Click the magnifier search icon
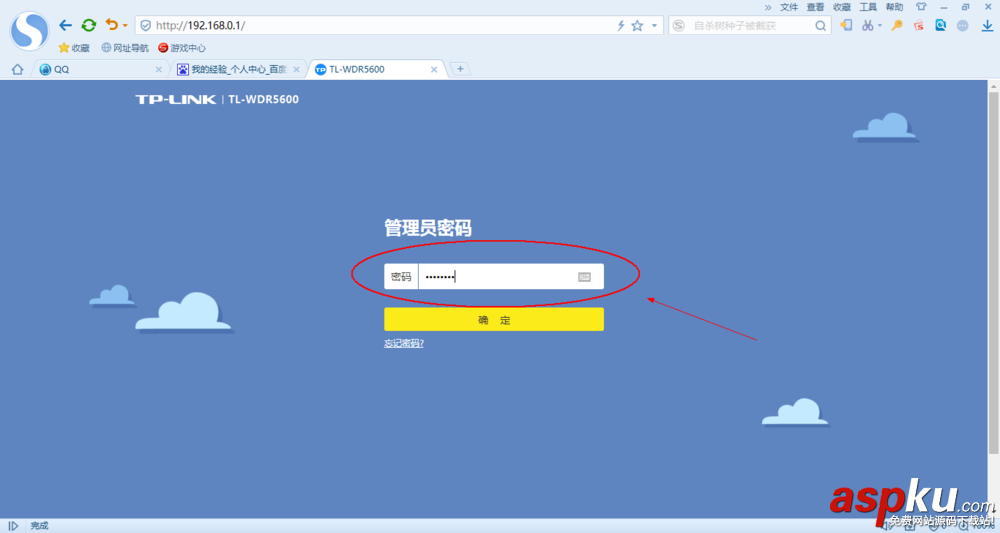 821,26
